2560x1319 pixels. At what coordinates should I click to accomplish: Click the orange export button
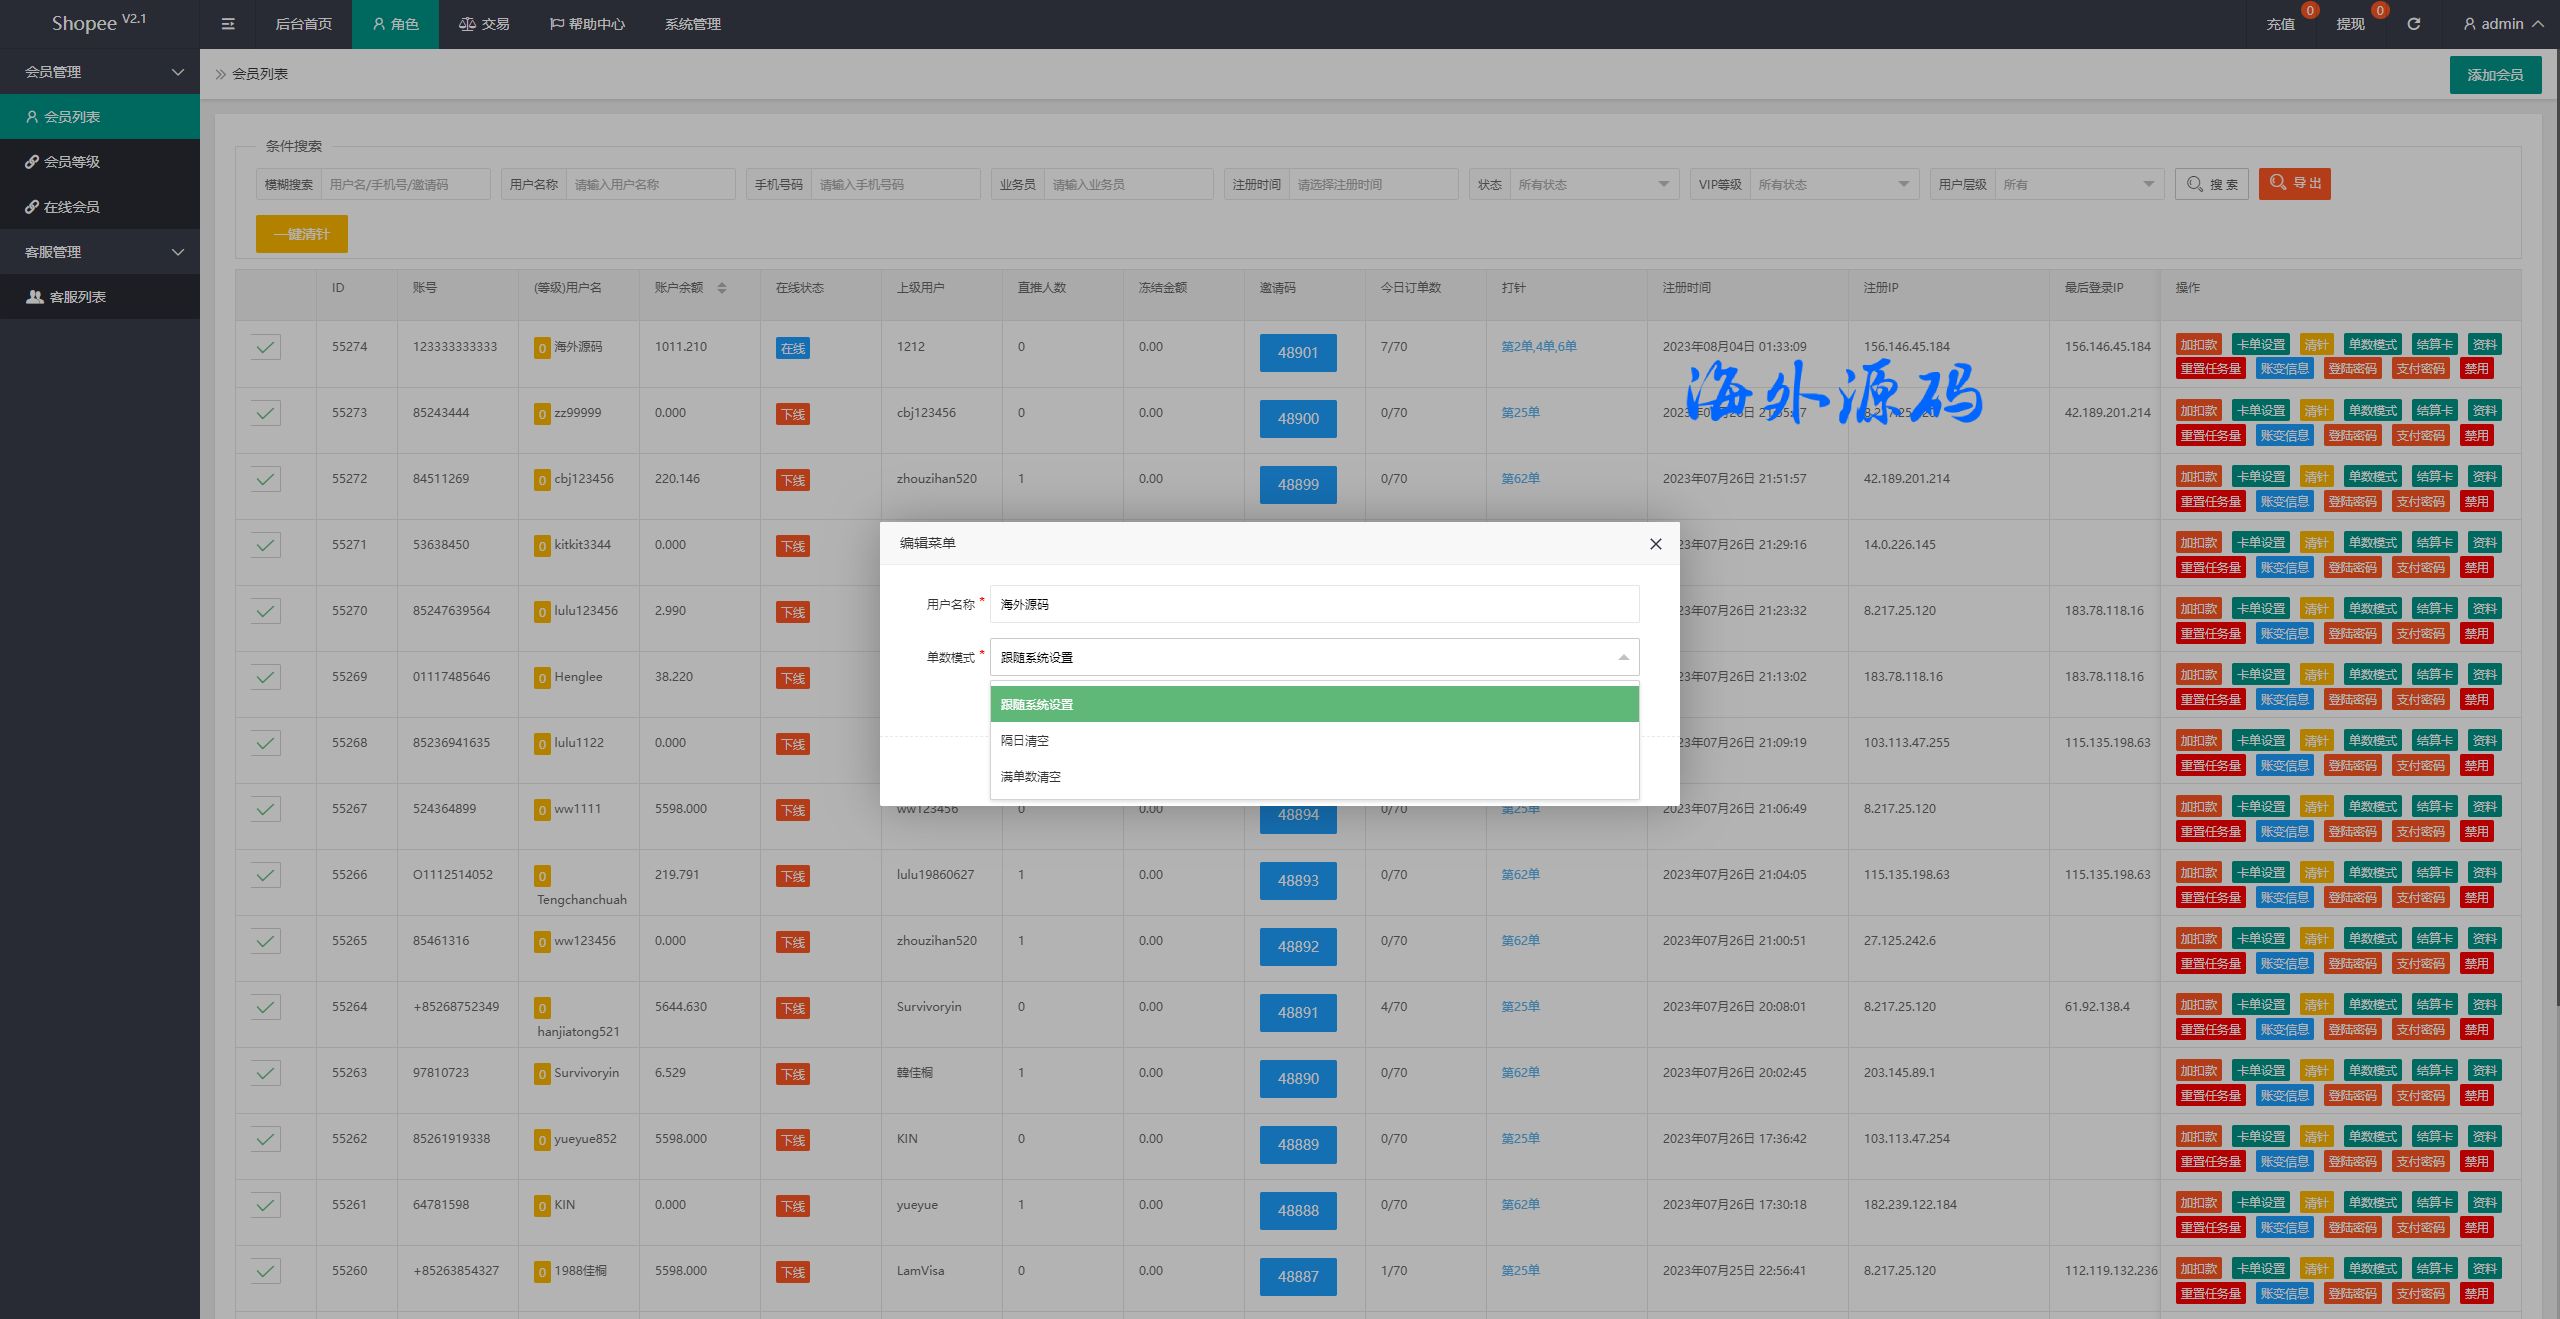[2294, 184]
